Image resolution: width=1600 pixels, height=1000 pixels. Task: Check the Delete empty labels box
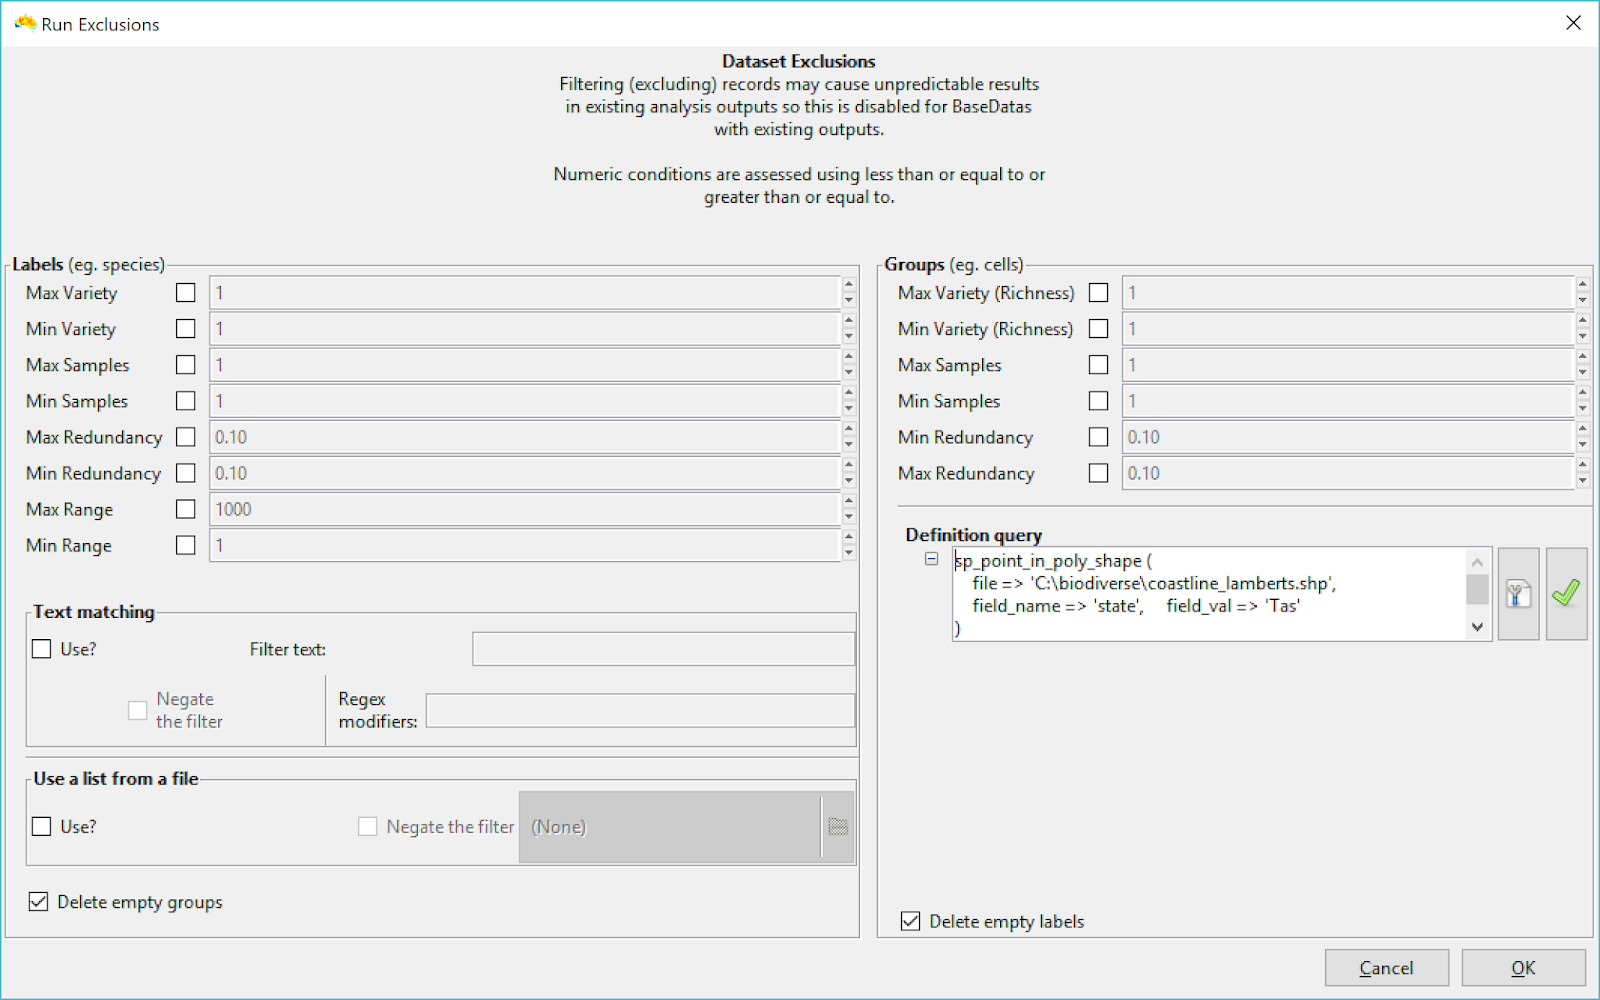pos(909,921)
